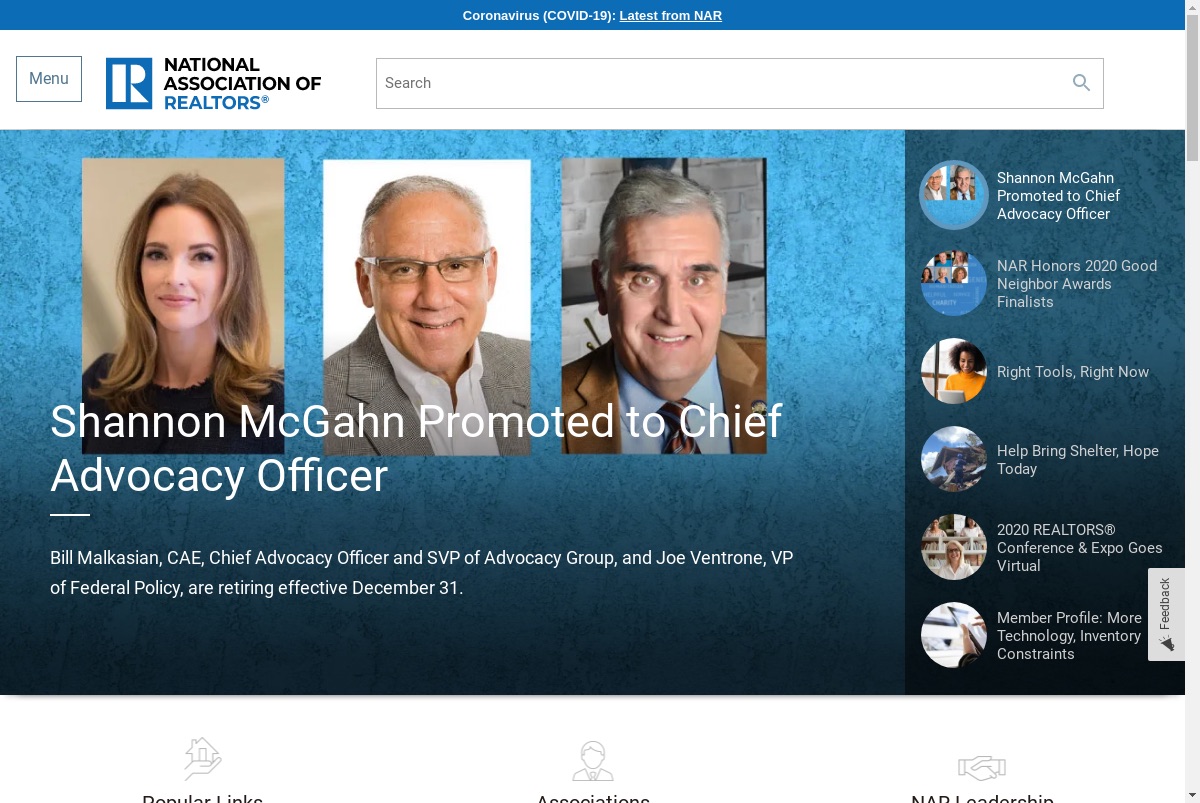Open the Feedback side tab
This screenshot has height=803, width=1200.
coord(1166,614)
